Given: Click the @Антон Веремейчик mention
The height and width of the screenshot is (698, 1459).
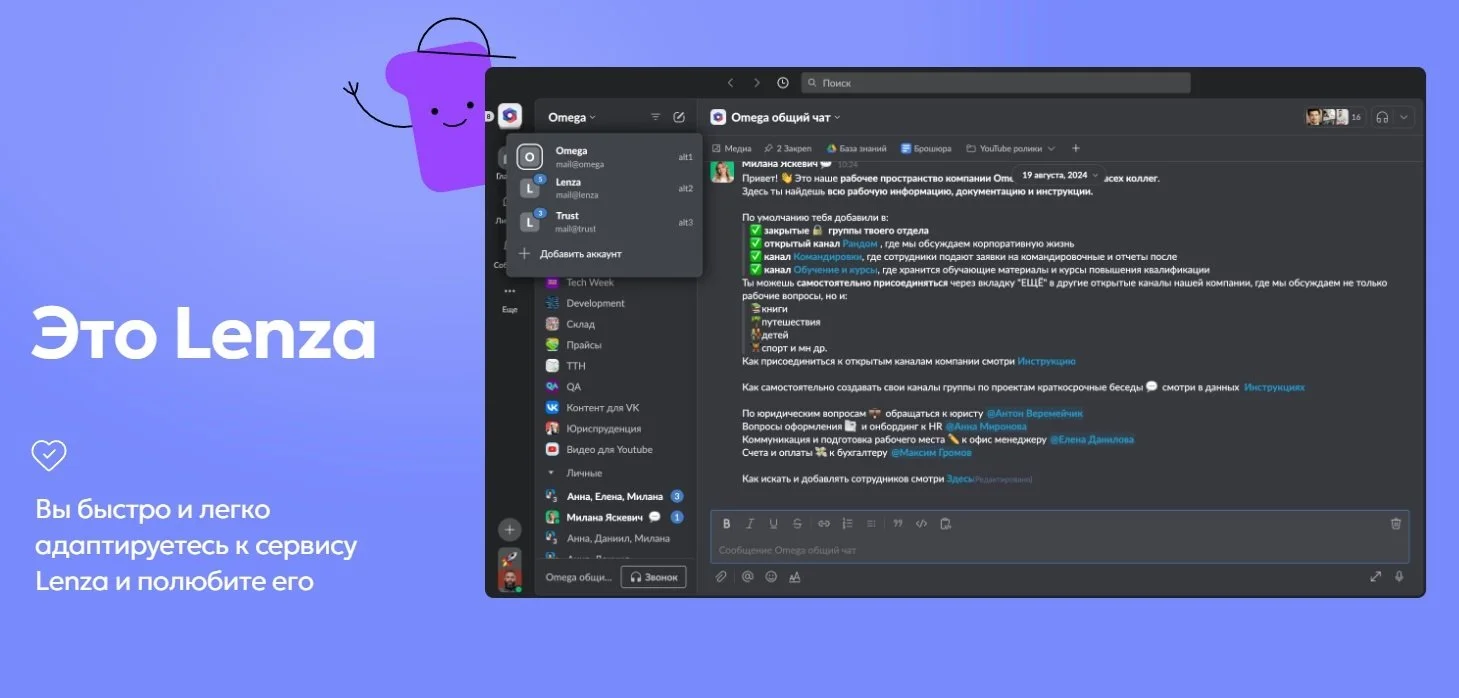Looking at the screenshot, I should pos(1035,413).
